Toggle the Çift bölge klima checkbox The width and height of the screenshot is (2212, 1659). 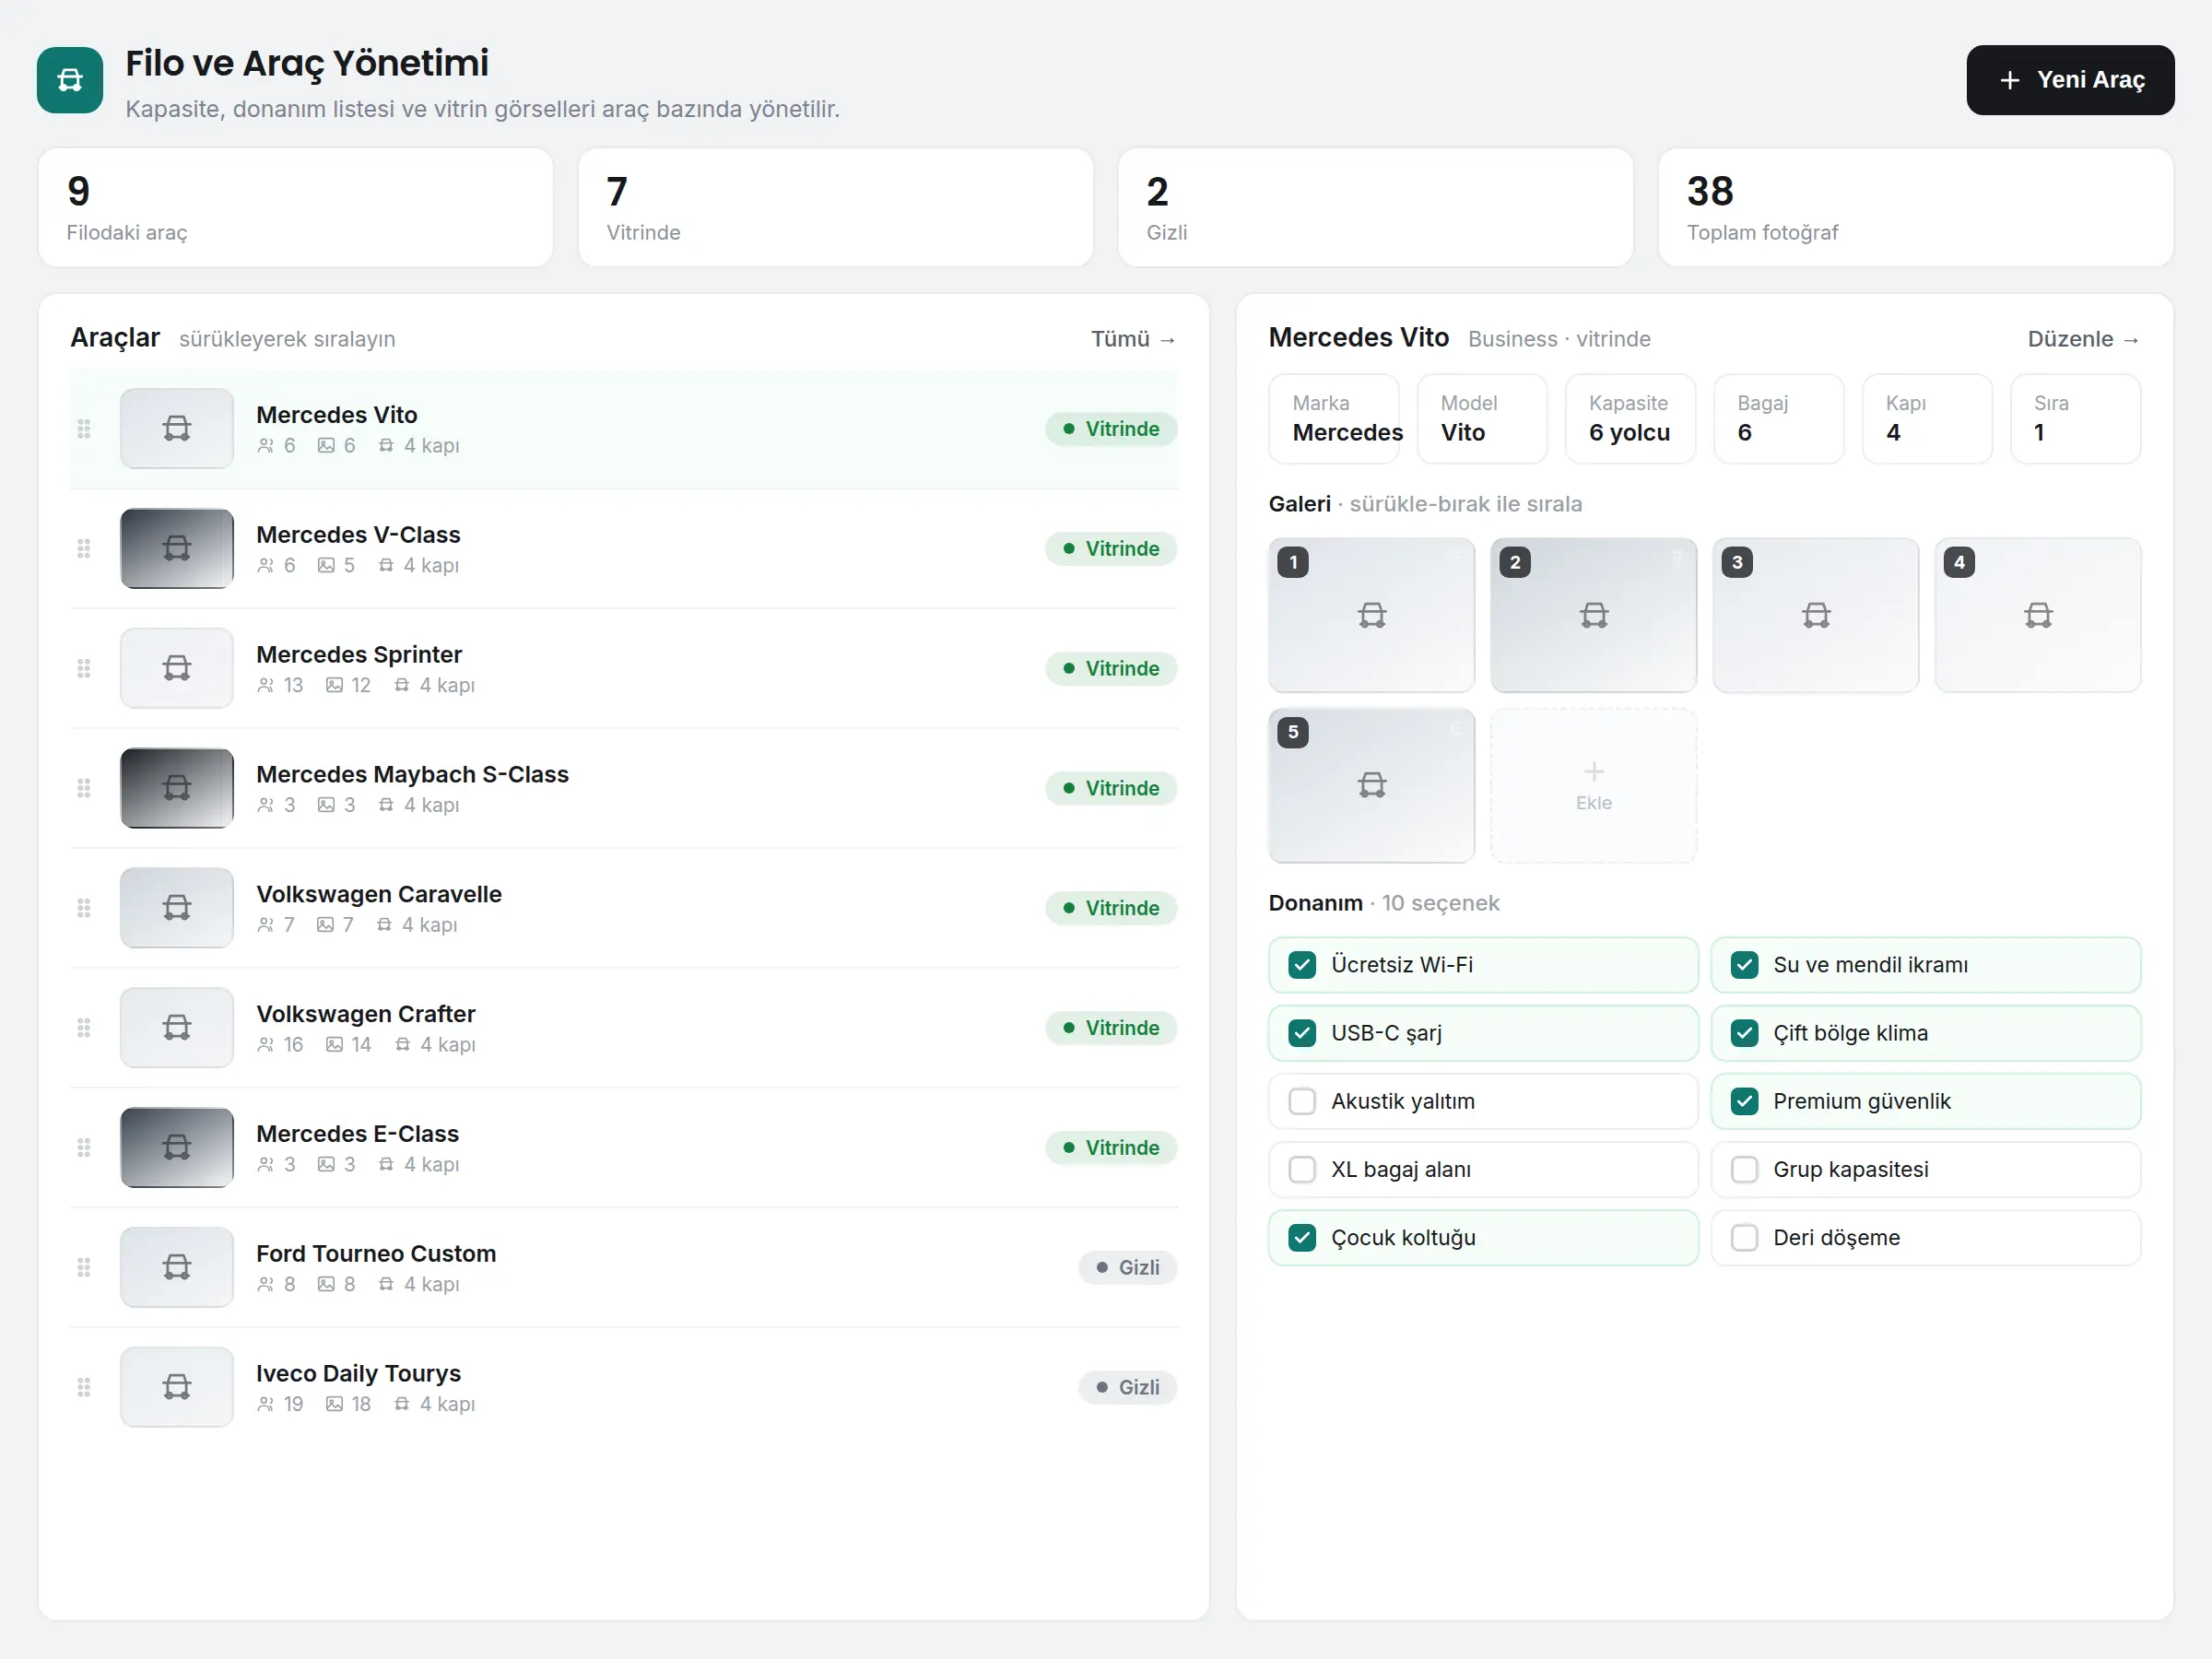click(x=1745, y=1034)
